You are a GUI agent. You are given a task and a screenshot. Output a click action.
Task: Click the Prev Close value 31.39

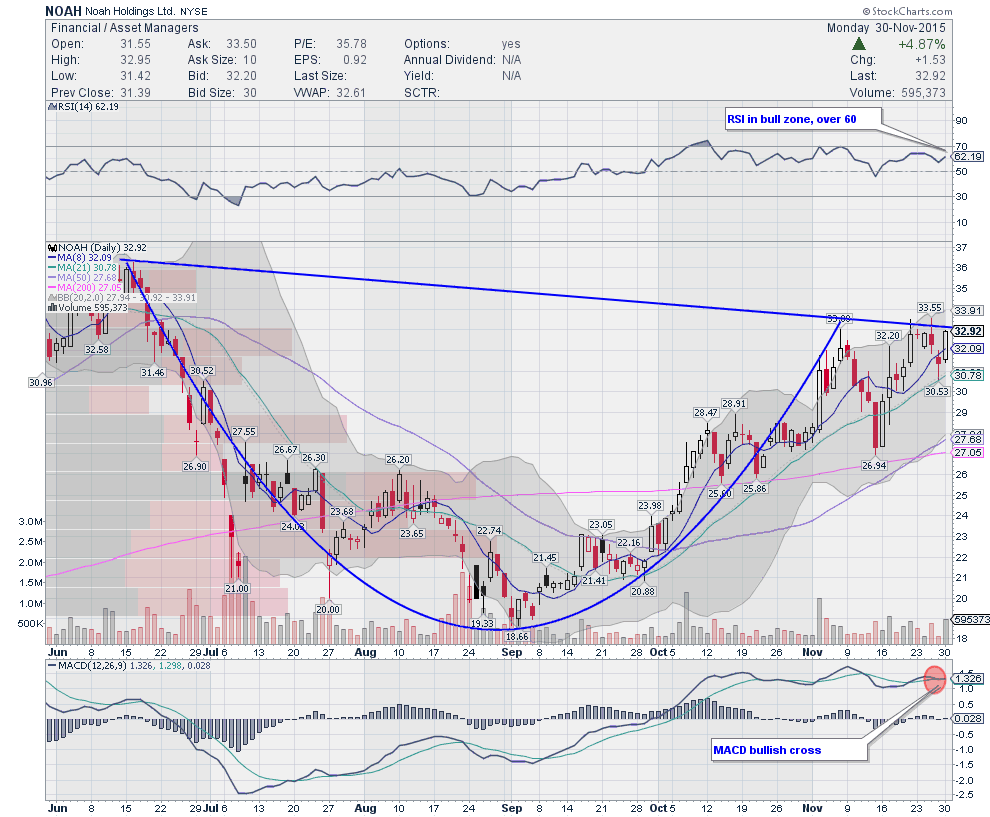point(136,93)
